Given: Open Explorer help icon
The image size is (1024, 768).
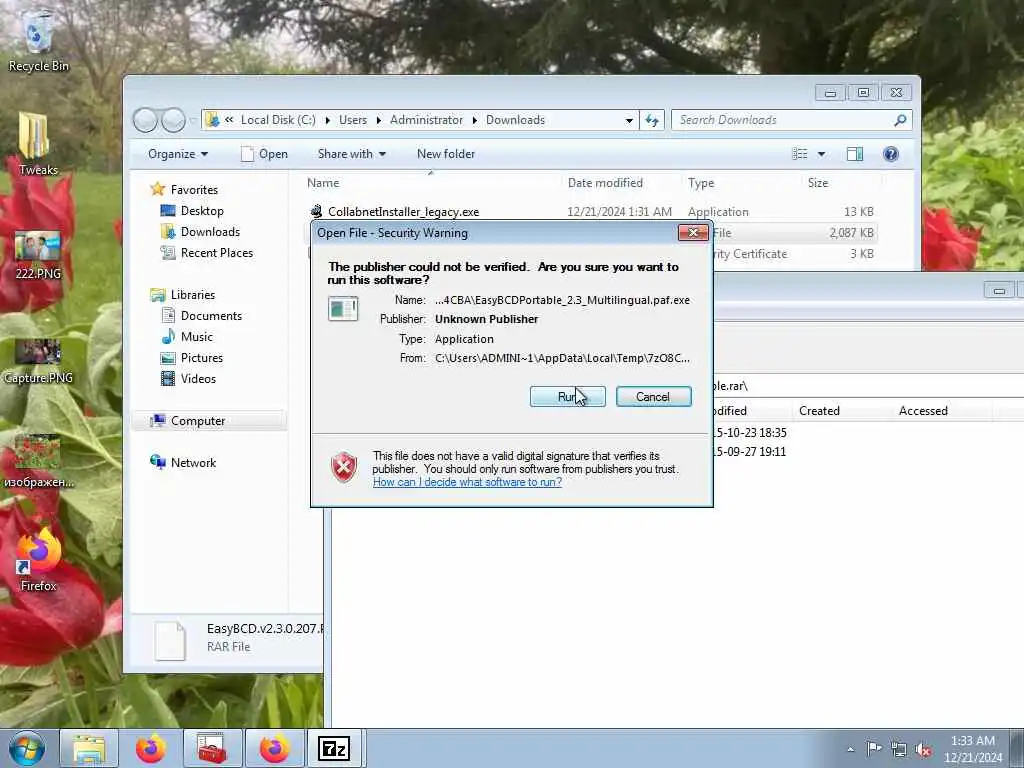Looking at the screenshot, I should click(x=891, y=154).
